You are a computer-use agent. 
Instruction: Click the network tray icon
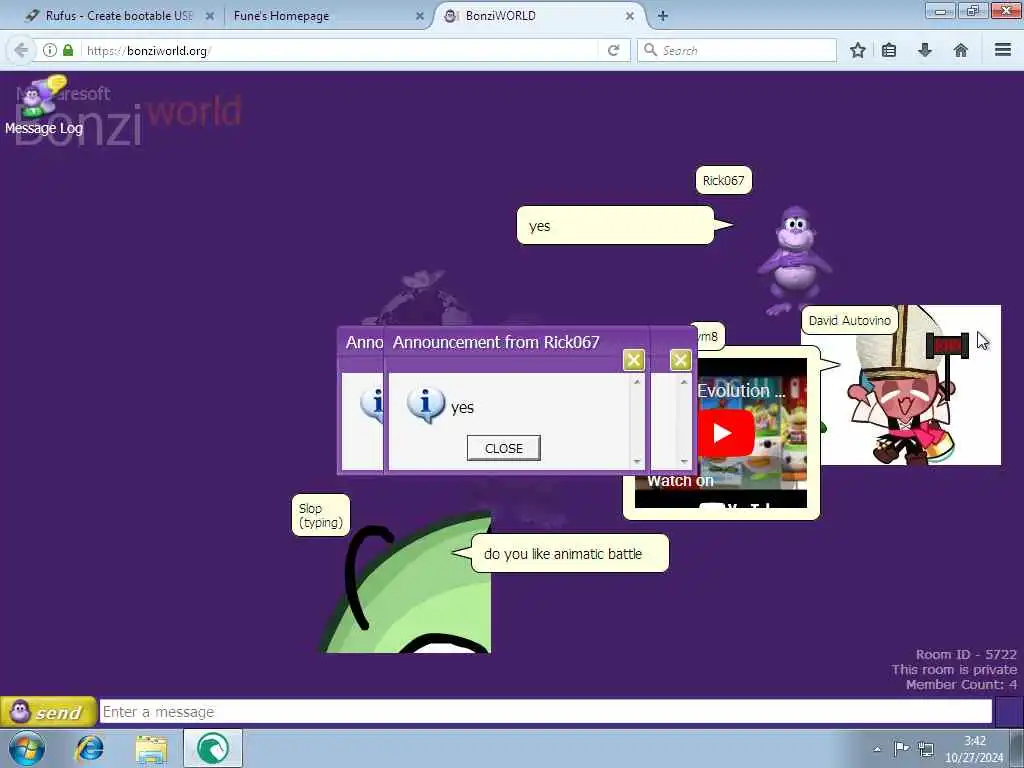pos(925,748)
